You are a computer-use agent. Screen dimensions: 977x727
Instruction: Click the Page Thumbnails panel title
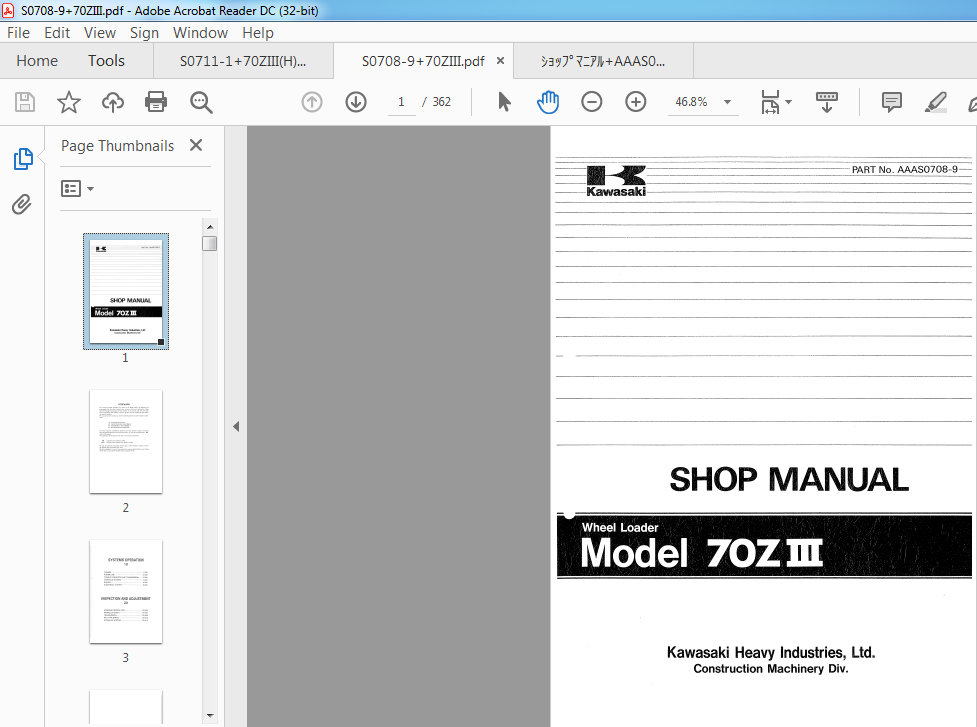(117, 146)
